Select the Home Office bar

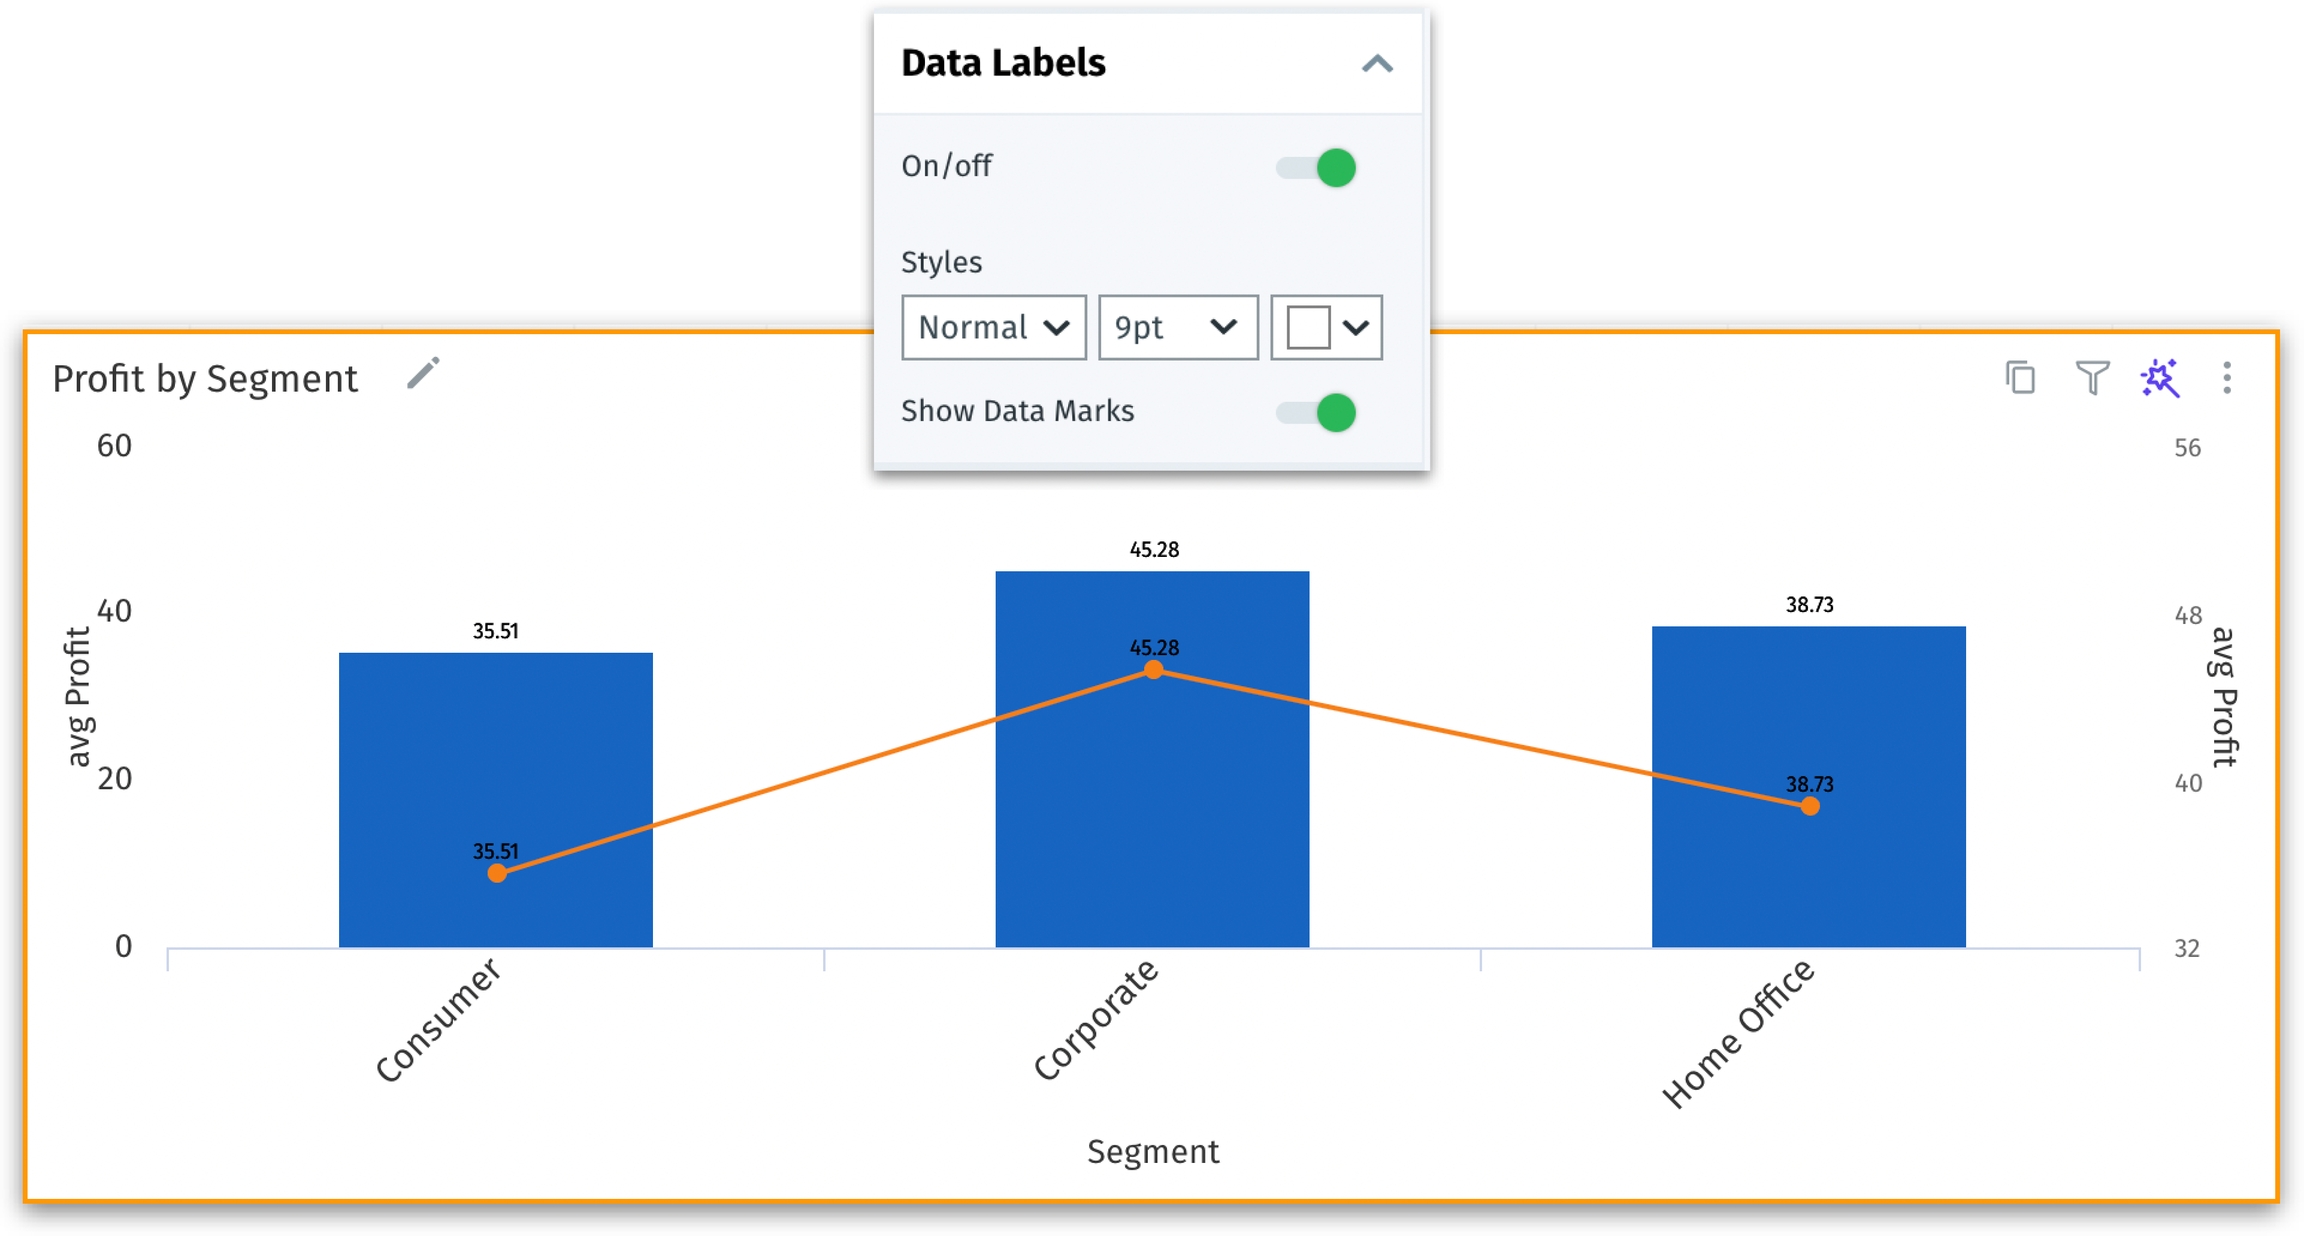coord(1808,787)
